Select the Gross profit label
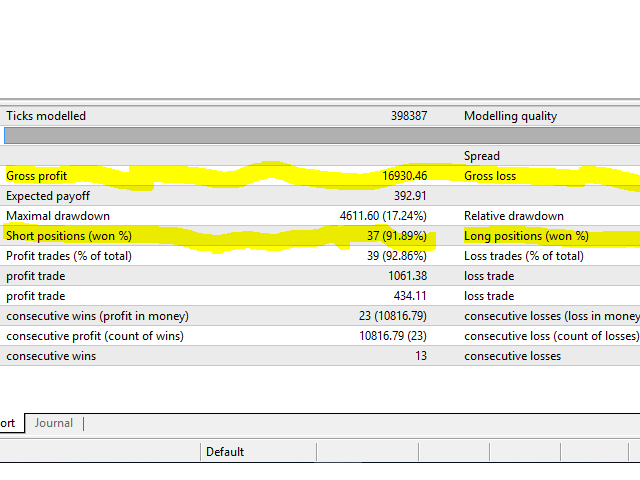 pos(36,176)
